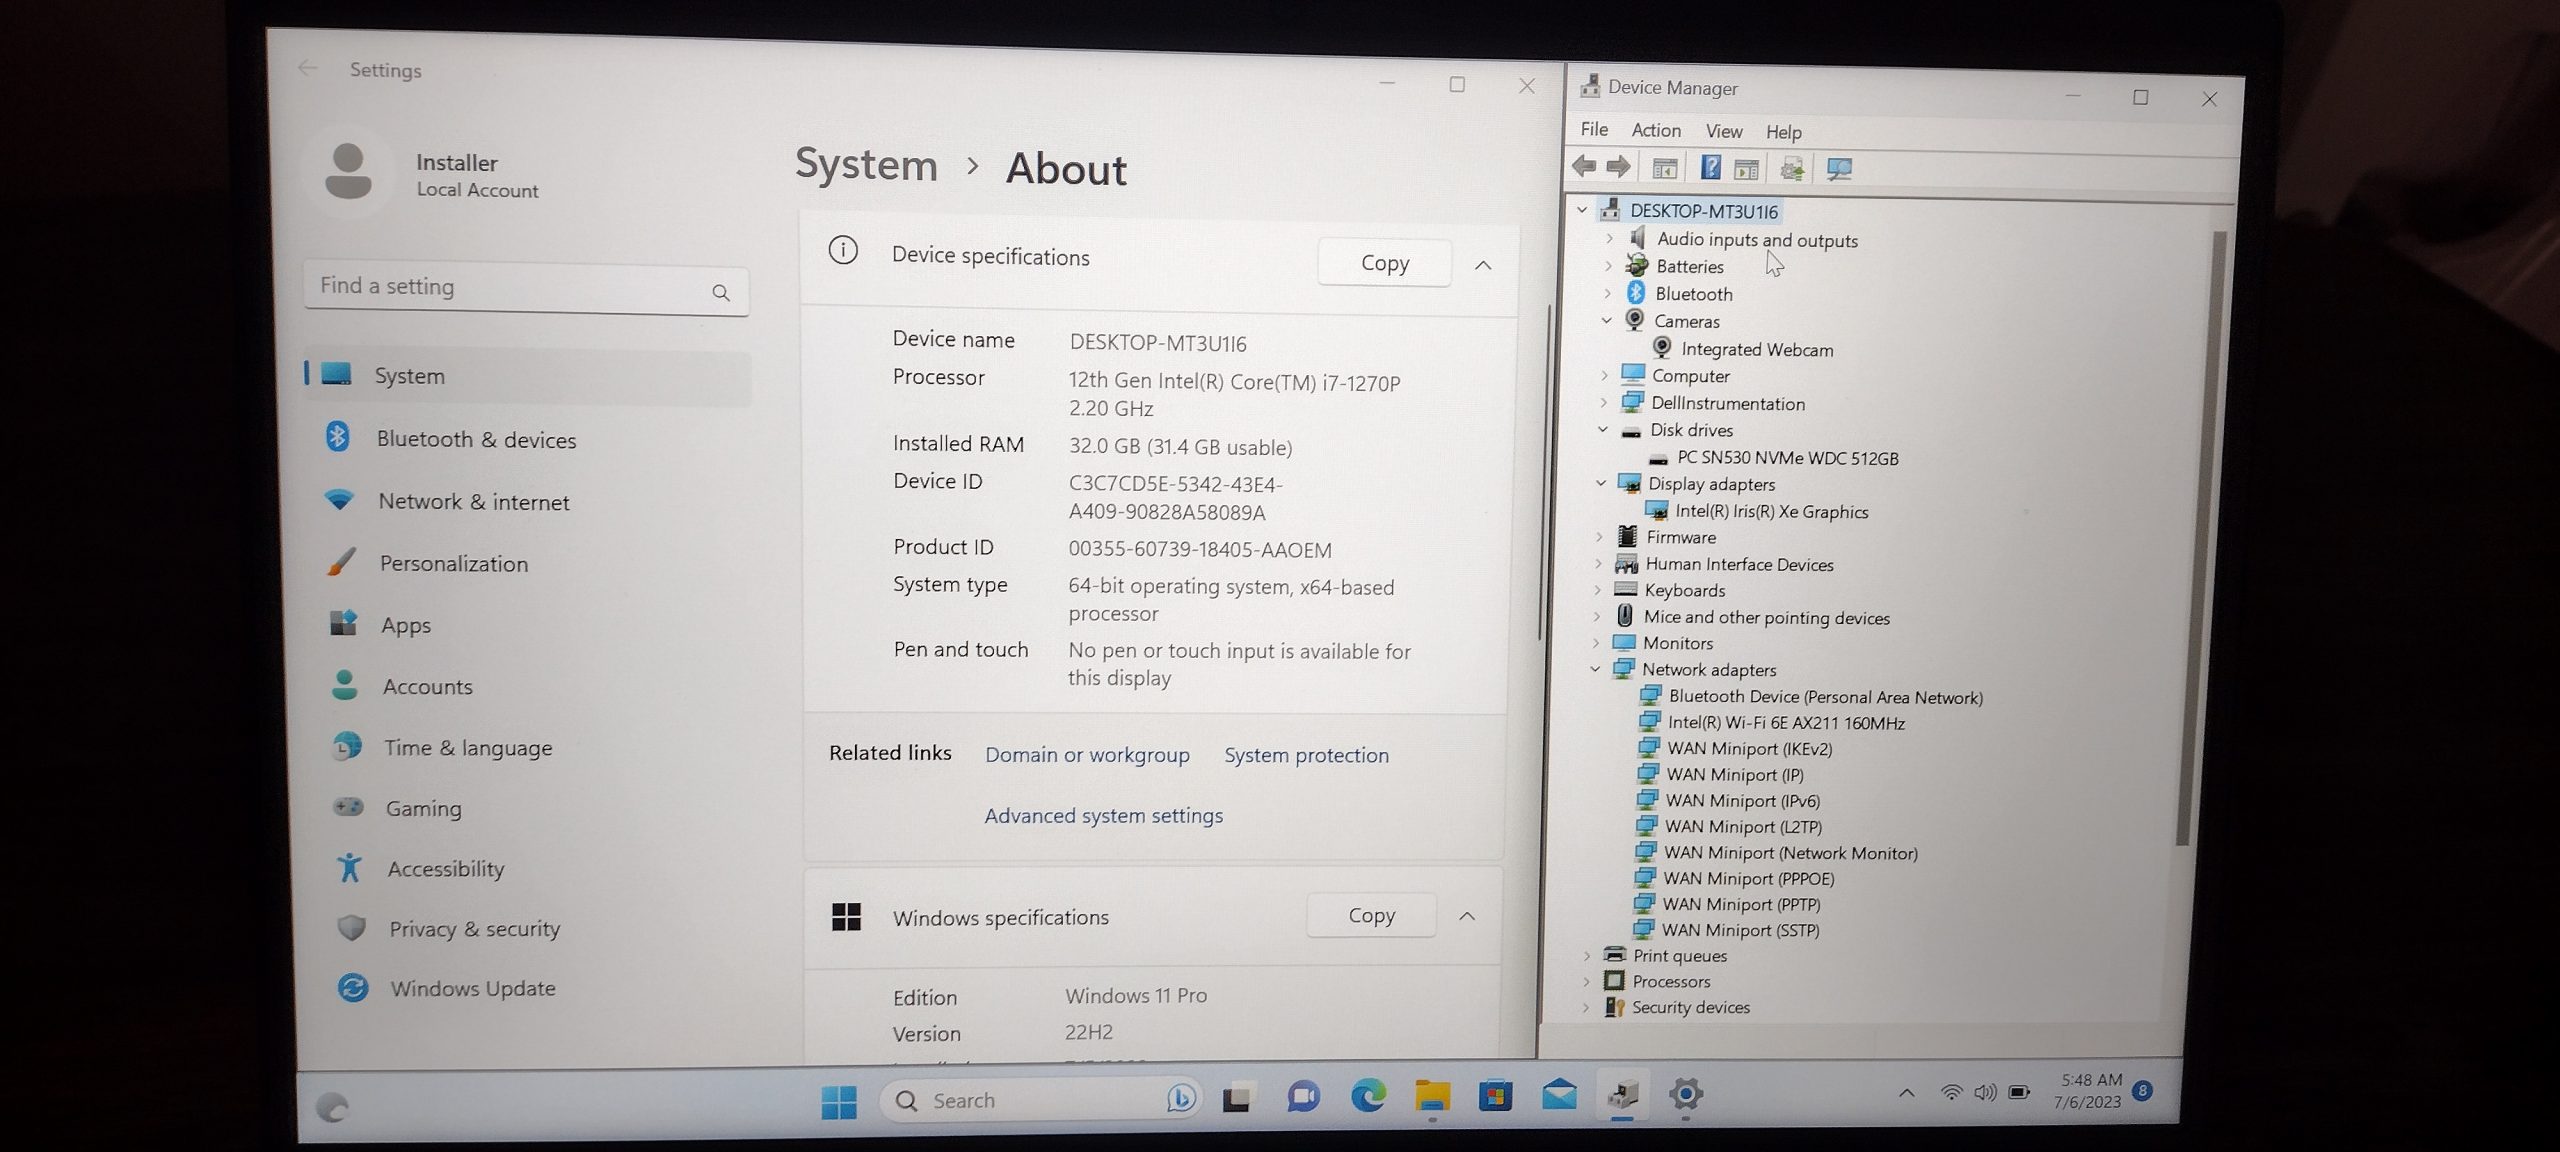
Task: Open the Action menu in Device Manager
Action: (x=1656, y=130)
